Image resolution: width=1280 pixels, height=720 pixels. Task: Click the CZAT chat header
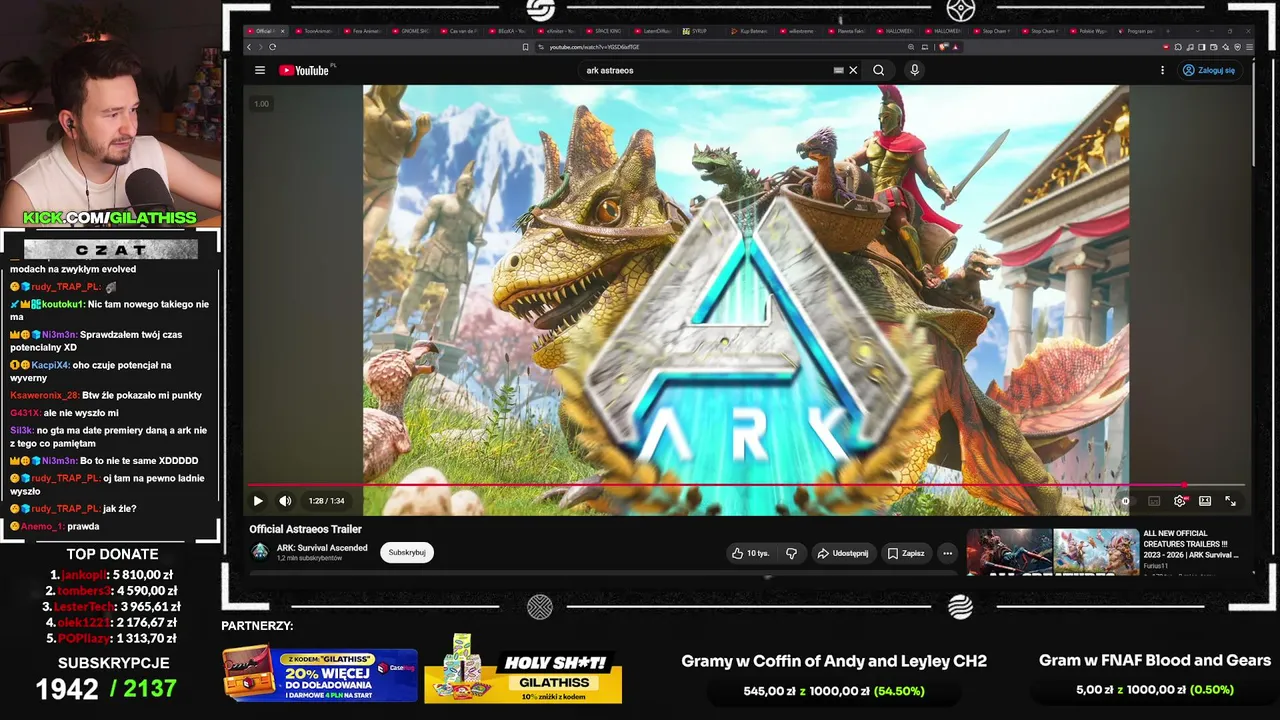[x=110, y=249]
